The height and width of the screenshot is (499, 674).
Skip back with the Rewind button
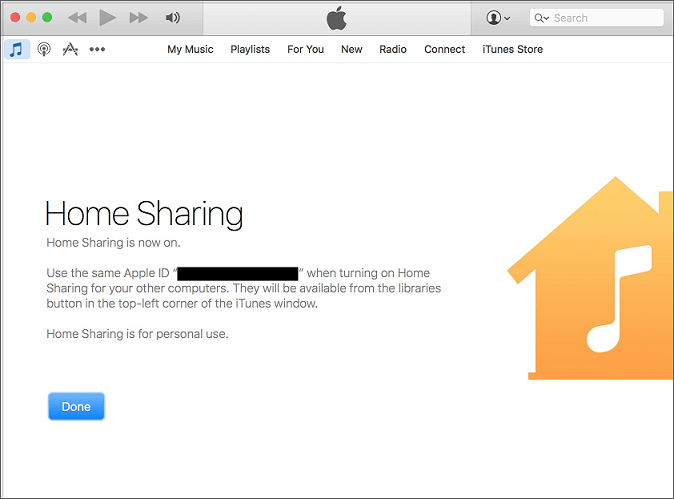click(77, 18)
